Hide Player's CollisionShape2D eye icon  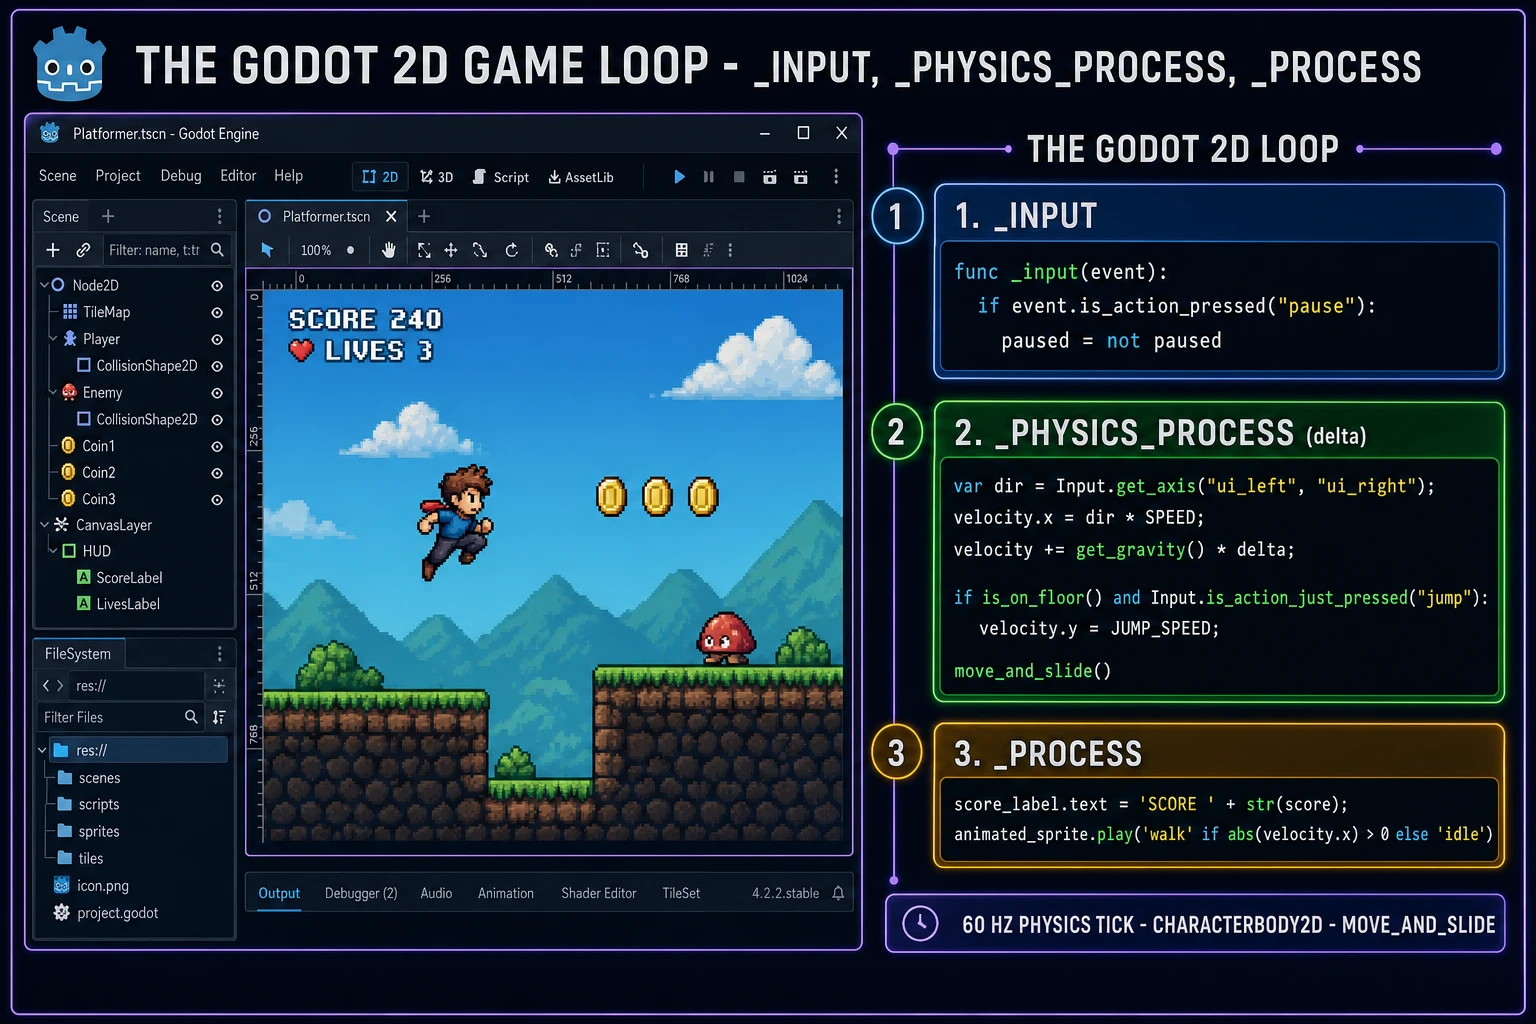(x=217, y=367)
